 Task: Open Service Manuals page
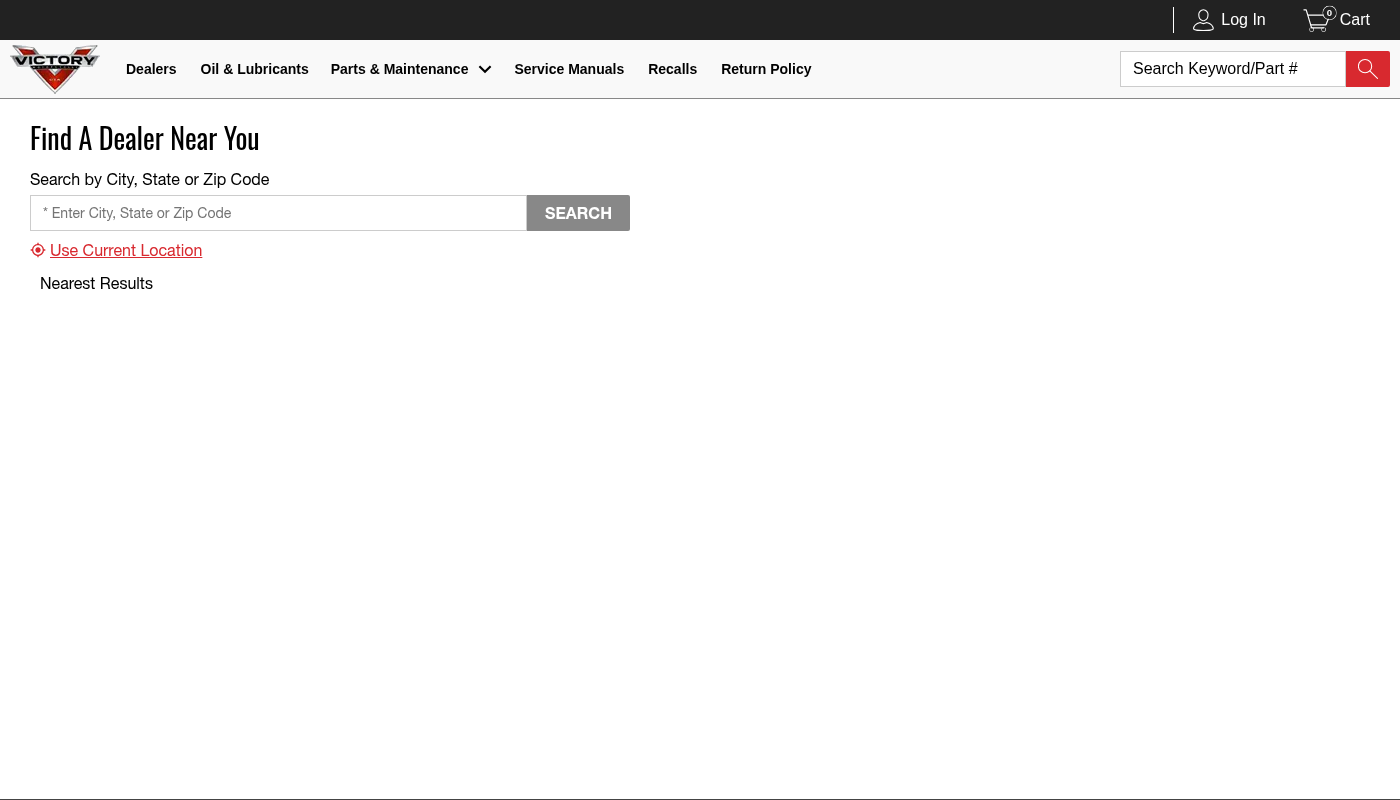(569, 69)
